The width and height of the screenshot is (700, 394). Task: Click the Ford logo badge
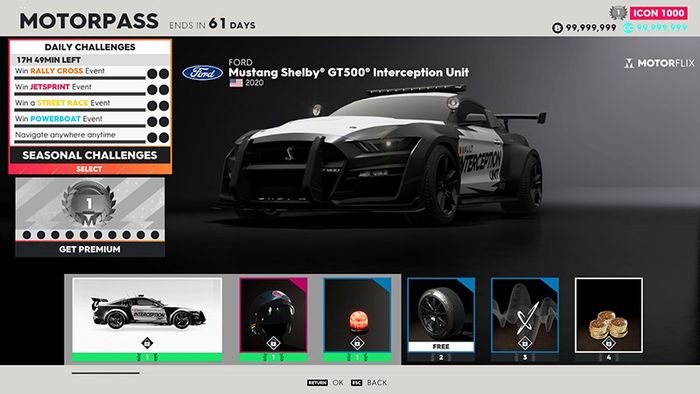[x=203, y=73]
